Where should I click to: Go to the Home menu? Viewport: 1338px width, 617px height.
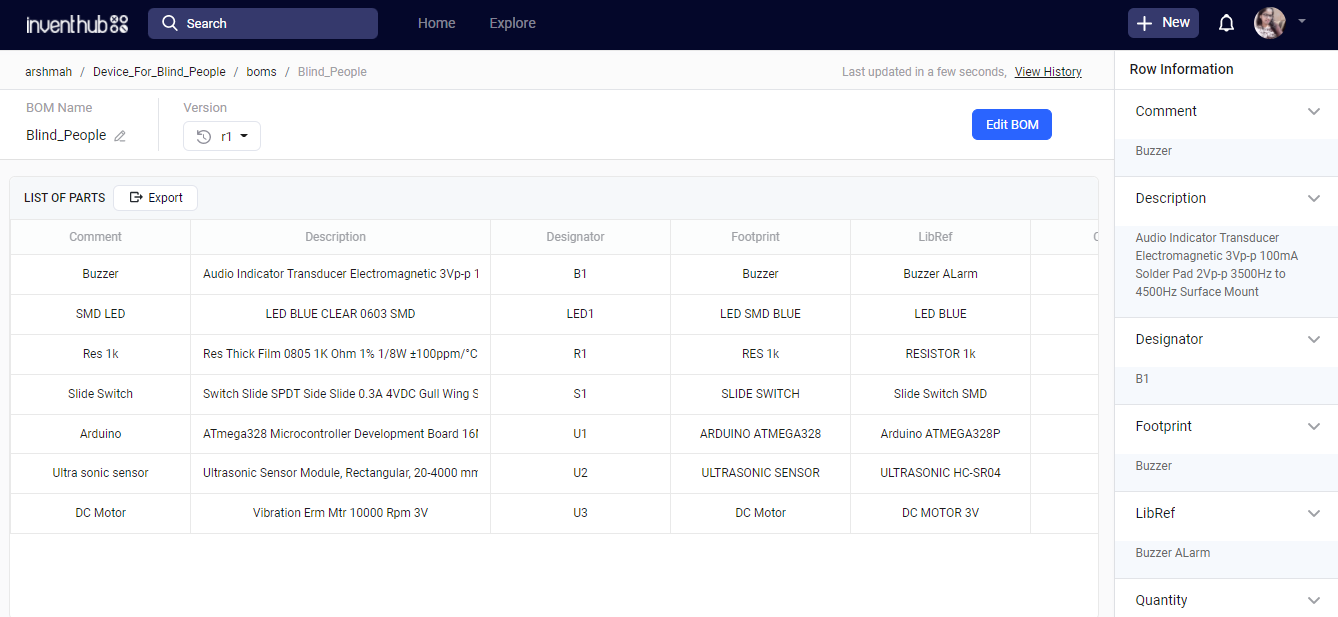click(437, 23)
